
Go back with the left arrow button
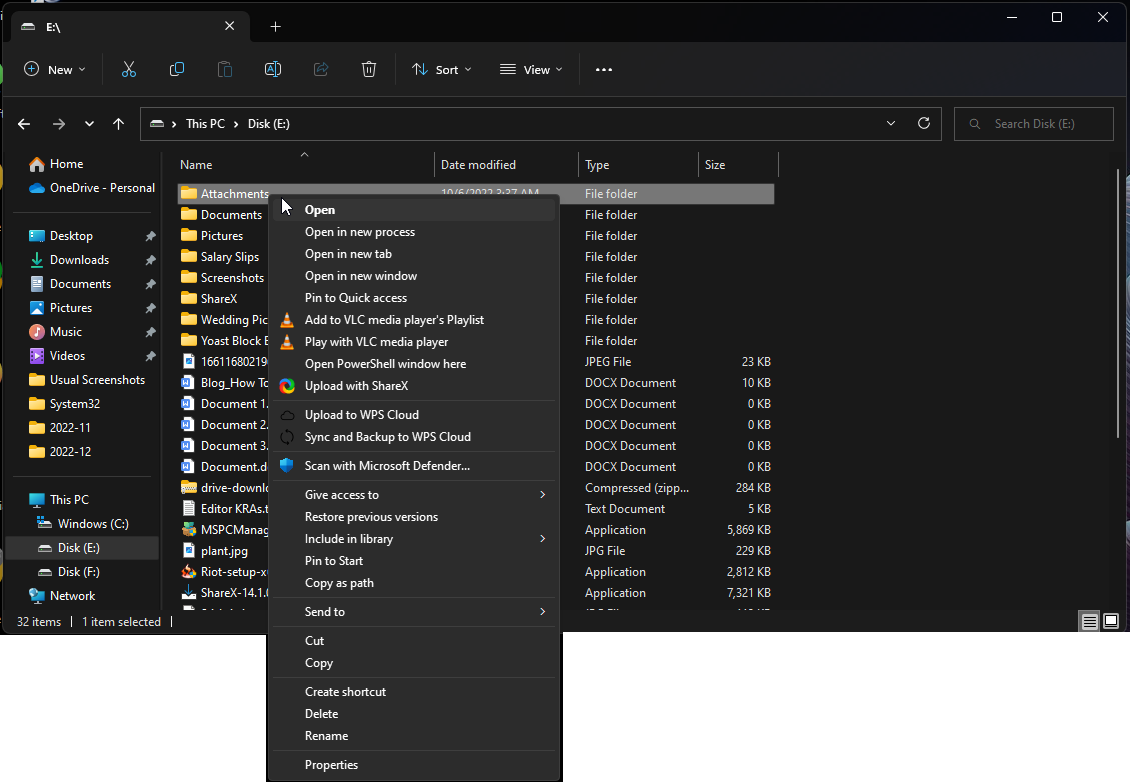(24, 124)
